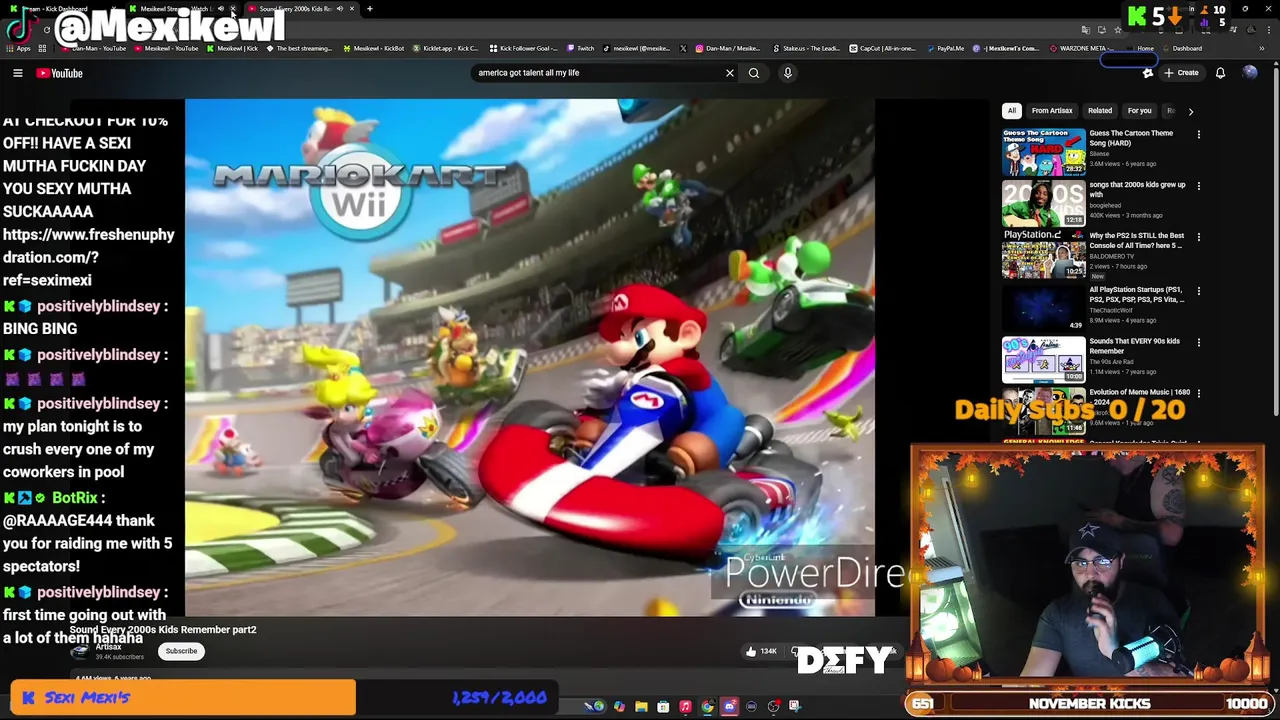Viewport: 1280px width, 720px height.
Task: Select the Related filter chip
Action: tap(1100, 111)
